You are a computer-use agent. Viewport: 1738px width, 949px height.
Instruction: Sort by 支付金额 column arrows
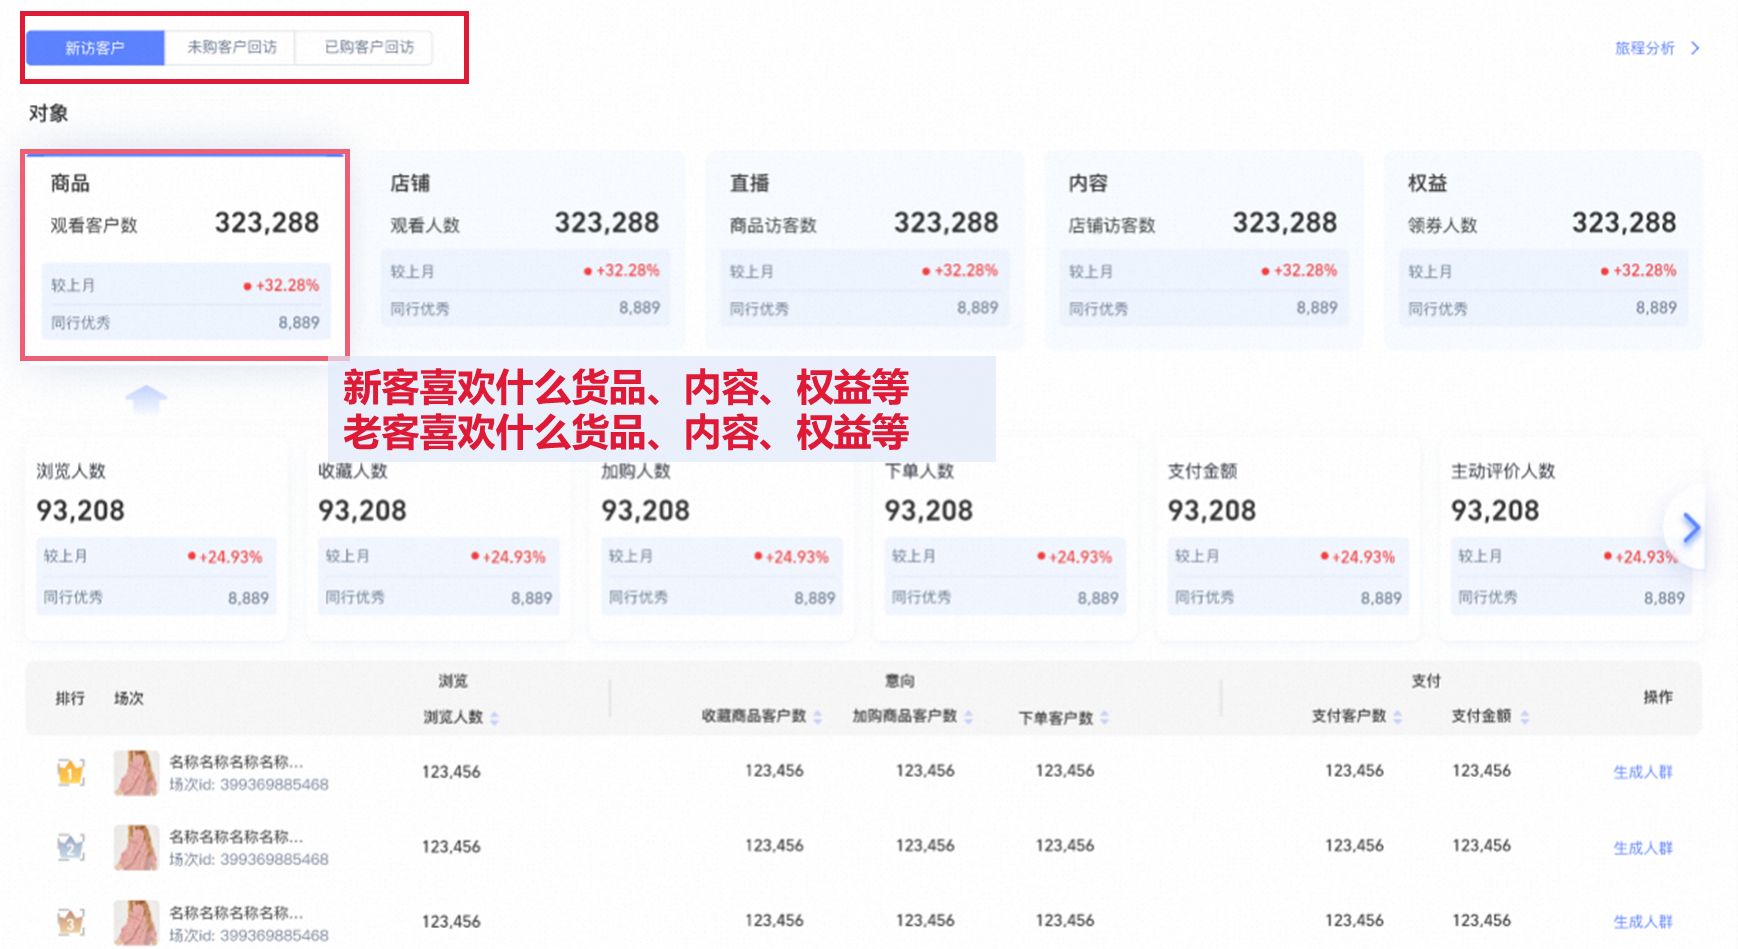(1524, 717)
